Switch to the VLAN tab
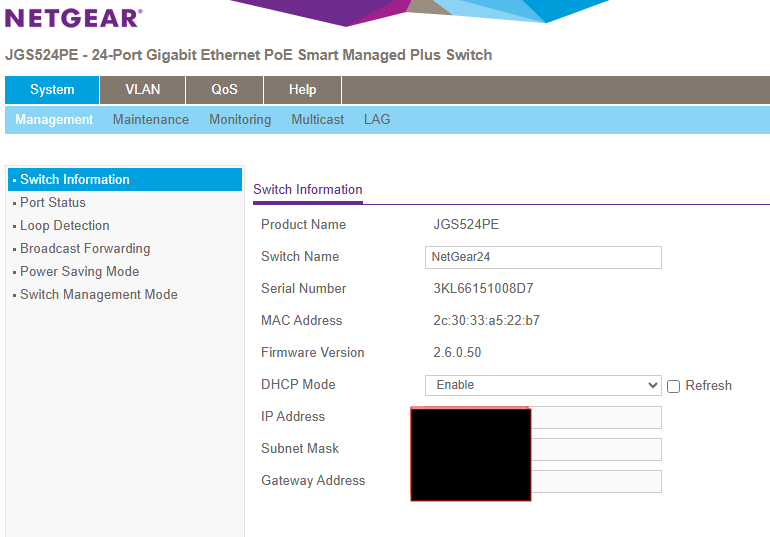Viewport: 770px width, 537px height. point(142,90)
